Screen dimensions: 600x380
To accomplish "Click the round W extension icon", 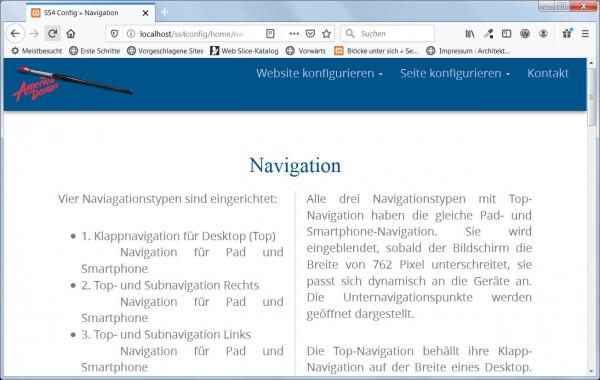I will click(525, 34).
